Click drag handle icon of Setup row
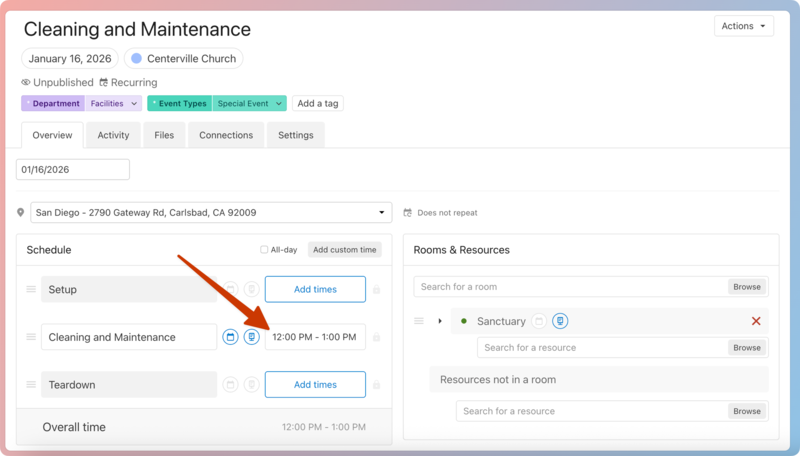 pyautogui.click(x=31, y=289)
